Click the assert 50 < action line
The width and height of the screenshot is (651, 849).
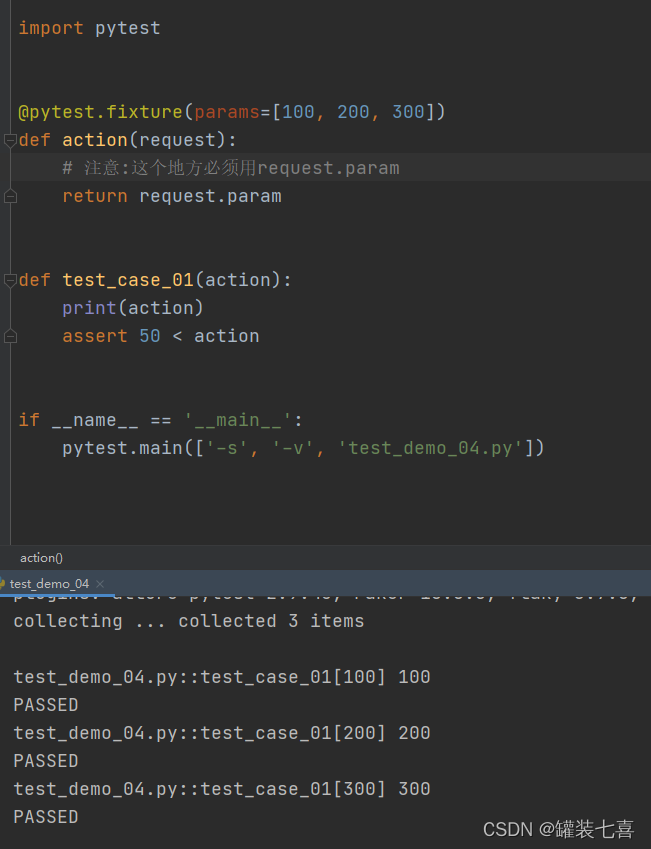160,336
